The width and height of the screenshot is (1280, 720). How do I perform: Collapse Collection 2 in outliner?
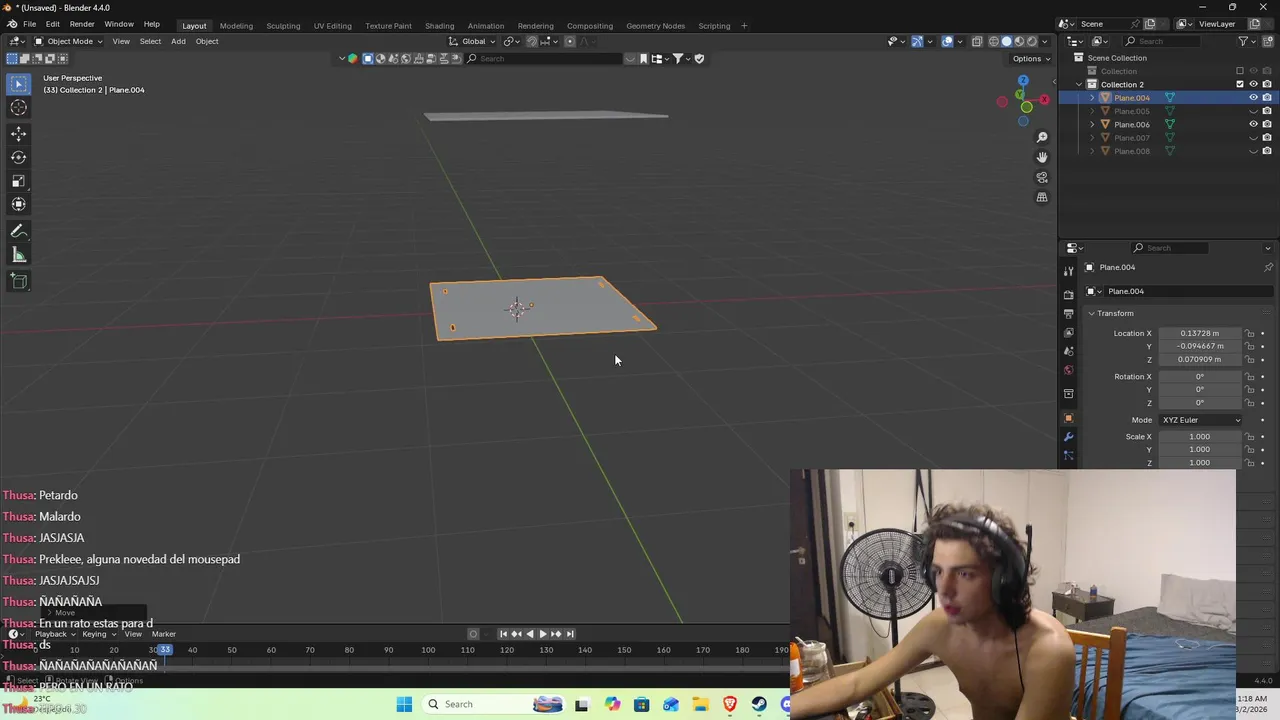pos(1079,84)
